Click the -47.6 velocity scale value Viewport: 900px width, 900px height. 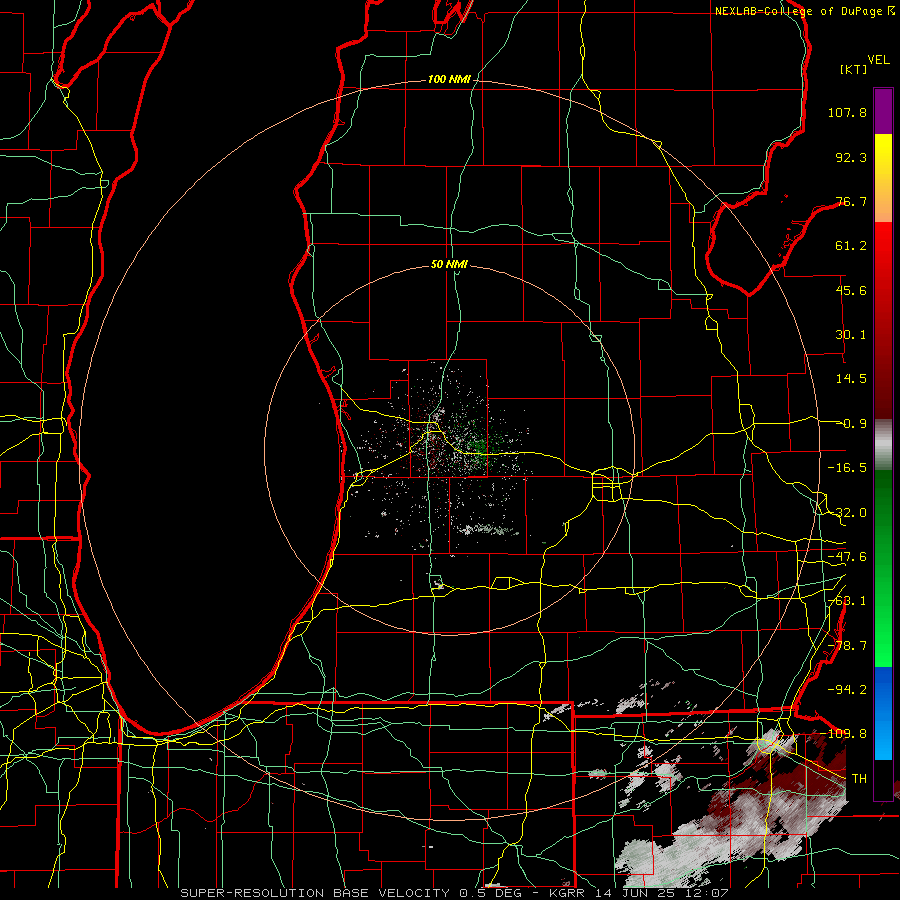(x=847, y=557)
